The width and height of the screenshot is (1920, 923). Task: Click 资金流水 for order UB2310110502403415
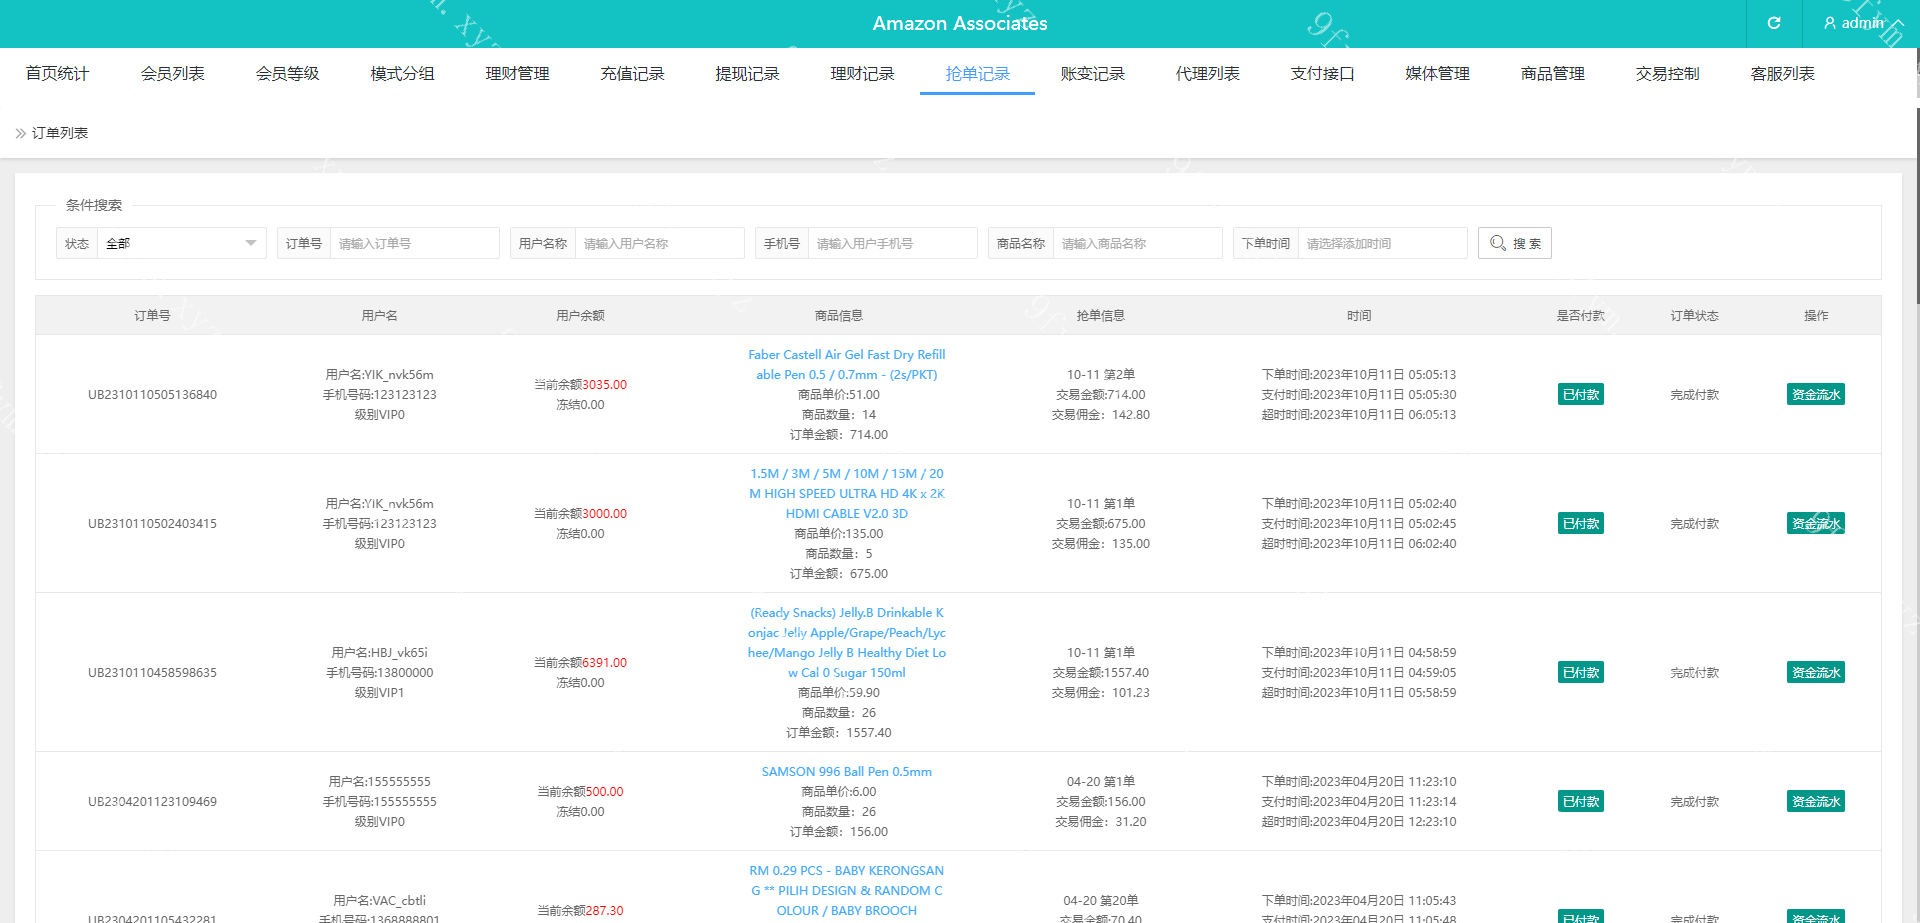1816,523
